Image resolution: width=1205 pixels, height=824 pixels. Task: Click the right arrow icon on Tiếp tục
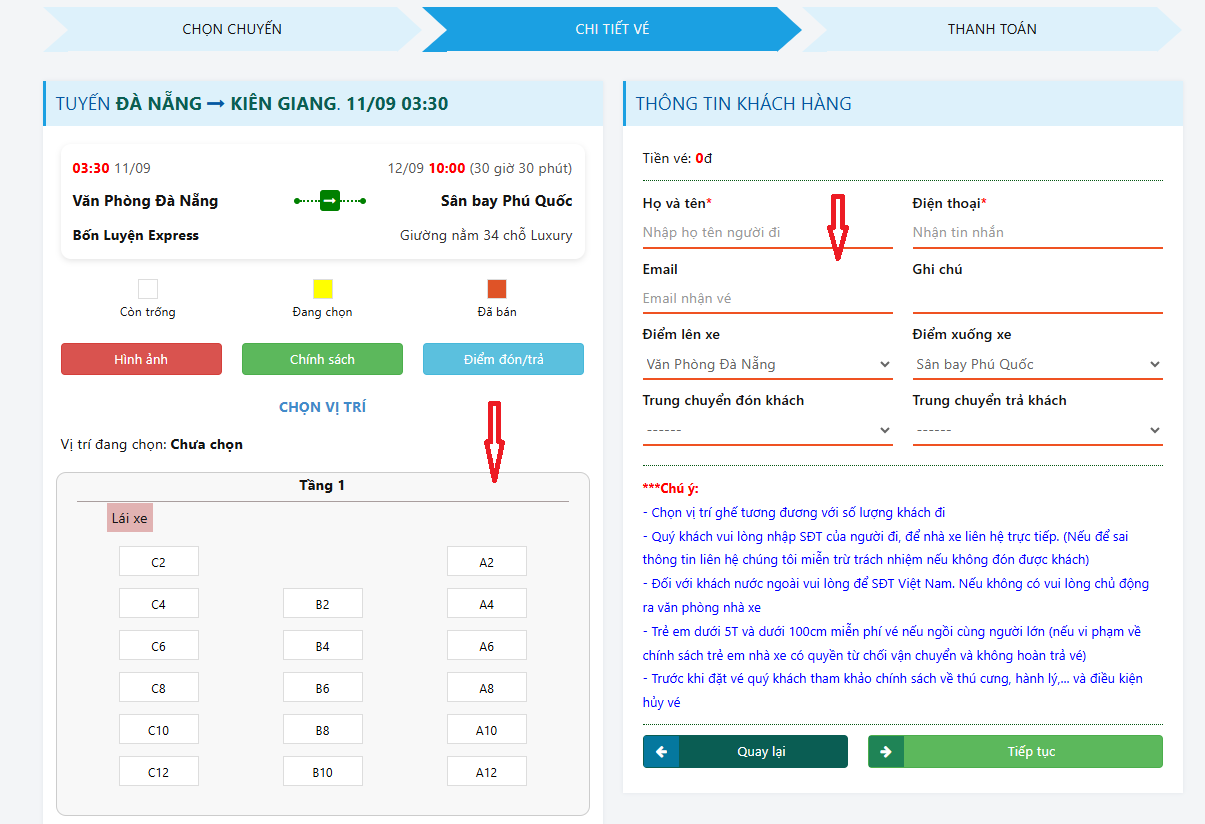coord(886,752)
